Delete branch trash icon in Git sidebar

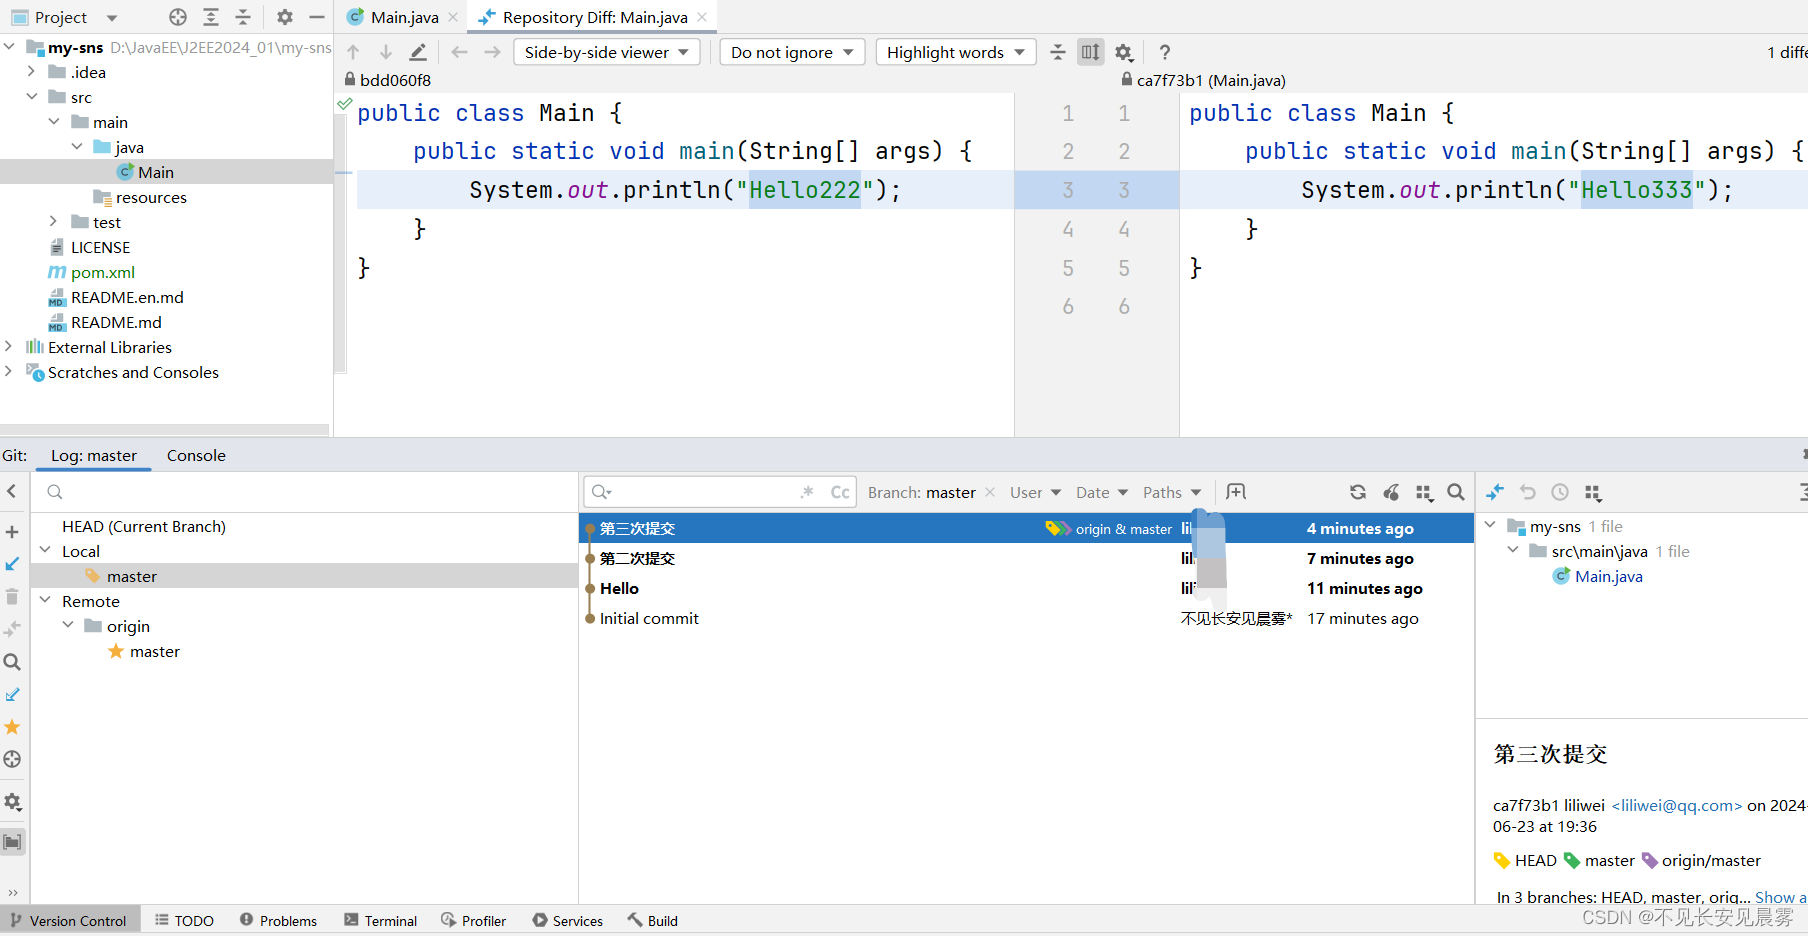(12, 597)
